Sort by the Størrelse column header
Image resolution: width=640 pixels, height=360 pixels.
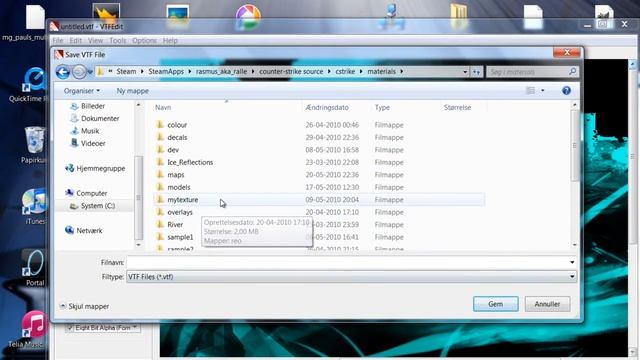pos(458,107)
